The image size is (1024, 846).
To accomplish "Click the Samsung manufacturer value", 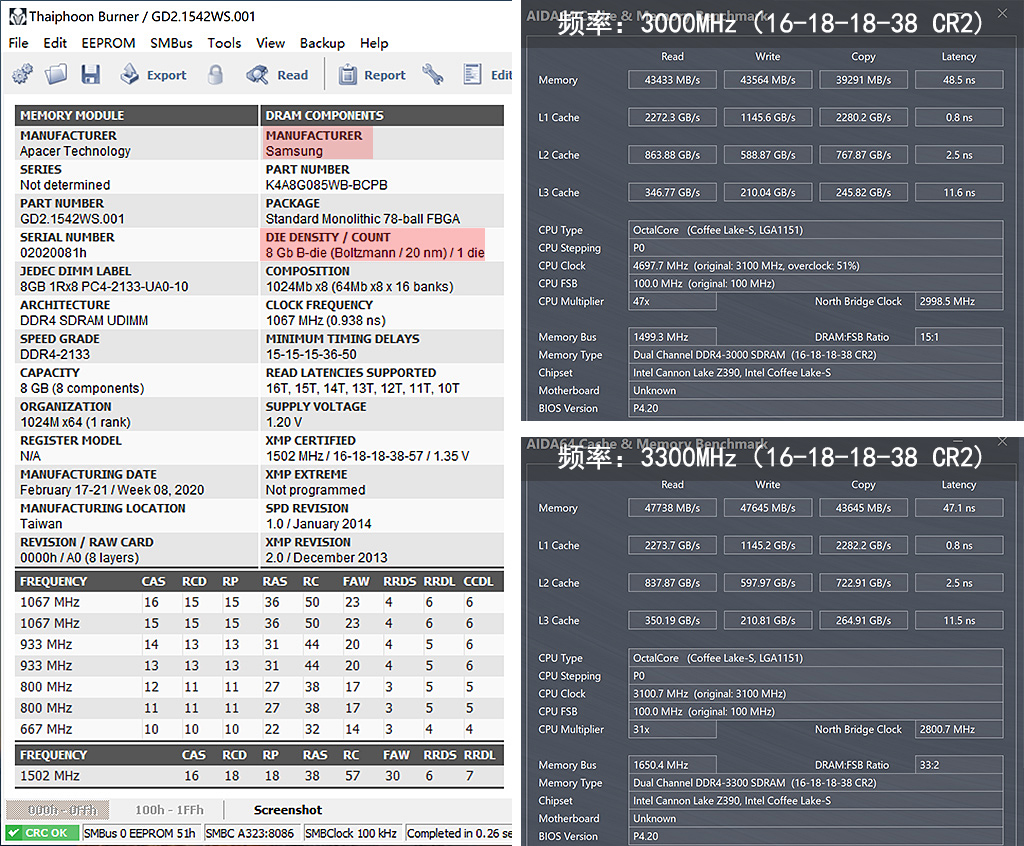I will [x=294, y=151].
